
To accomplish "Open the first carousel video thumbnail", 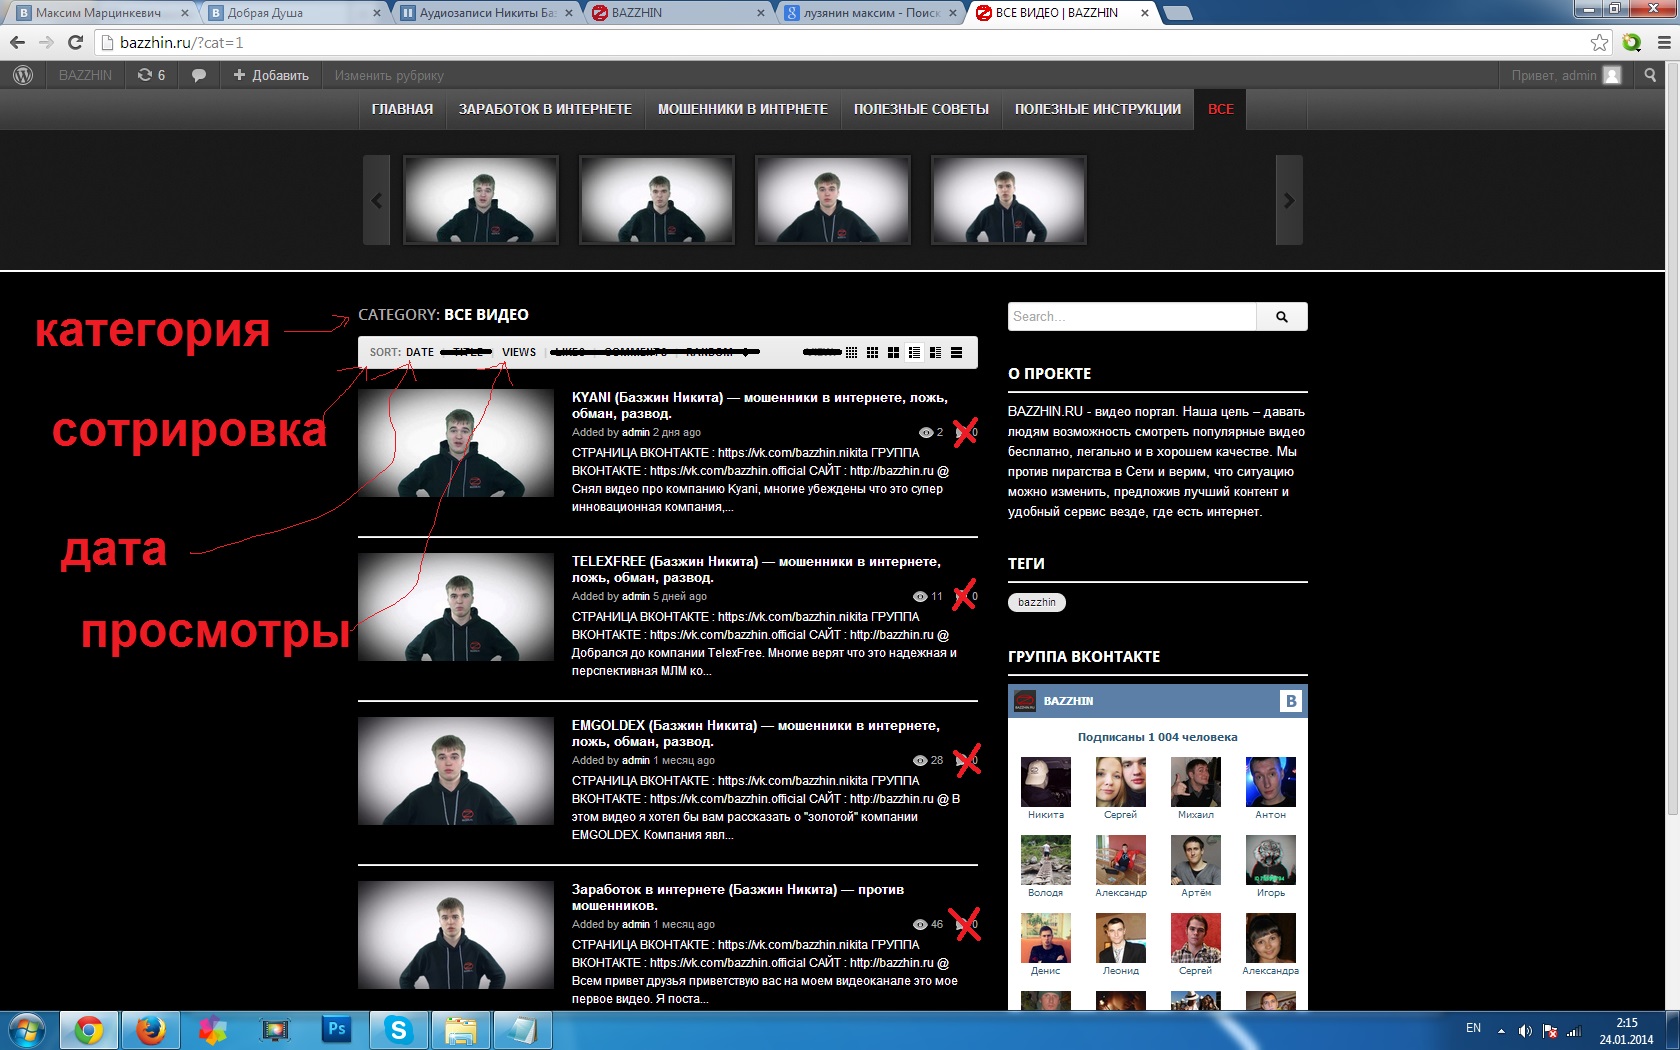I will (x=481, y=200).
